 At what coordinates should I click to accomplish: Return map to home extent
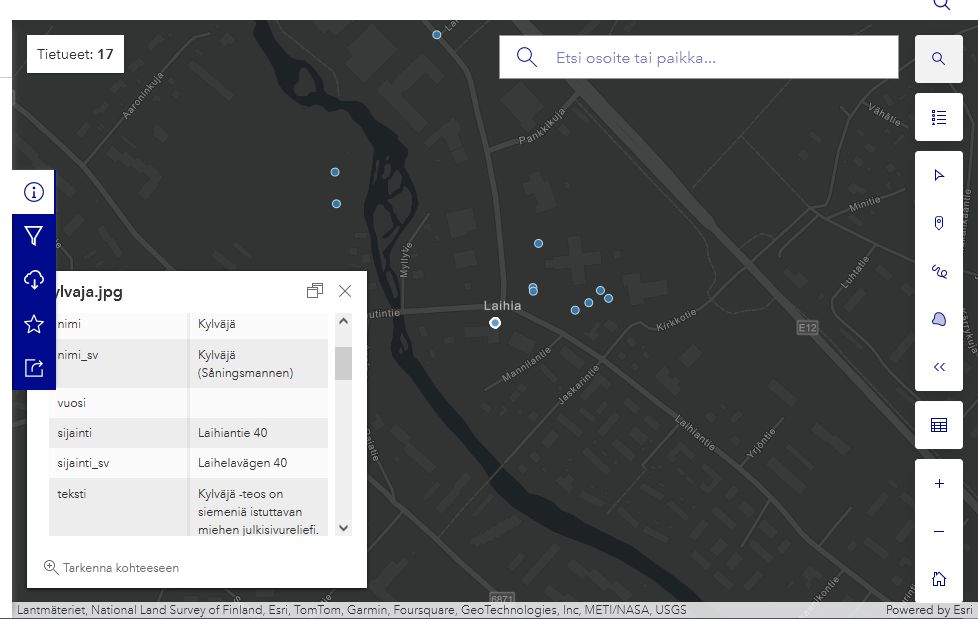pyautogui.click(x=938, y=579)
